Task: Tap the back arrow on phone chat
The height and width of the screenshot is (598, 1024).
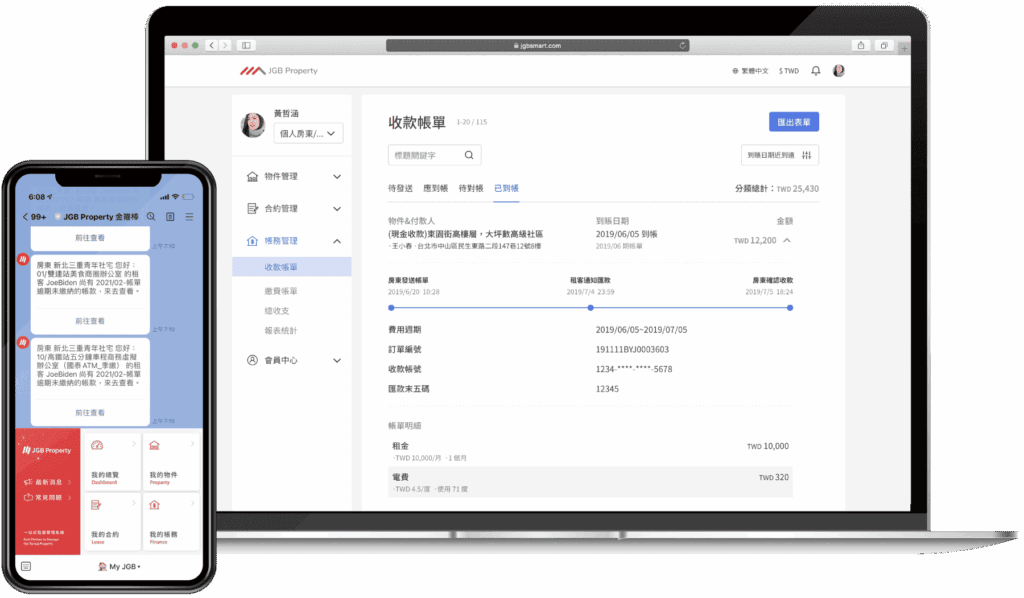Action: click(x=25, y=217)
